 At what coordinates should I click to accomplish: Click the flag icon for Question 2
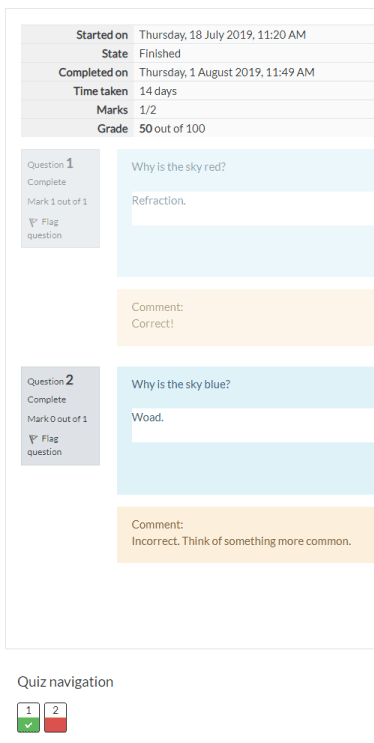click(x=33, y=439)
